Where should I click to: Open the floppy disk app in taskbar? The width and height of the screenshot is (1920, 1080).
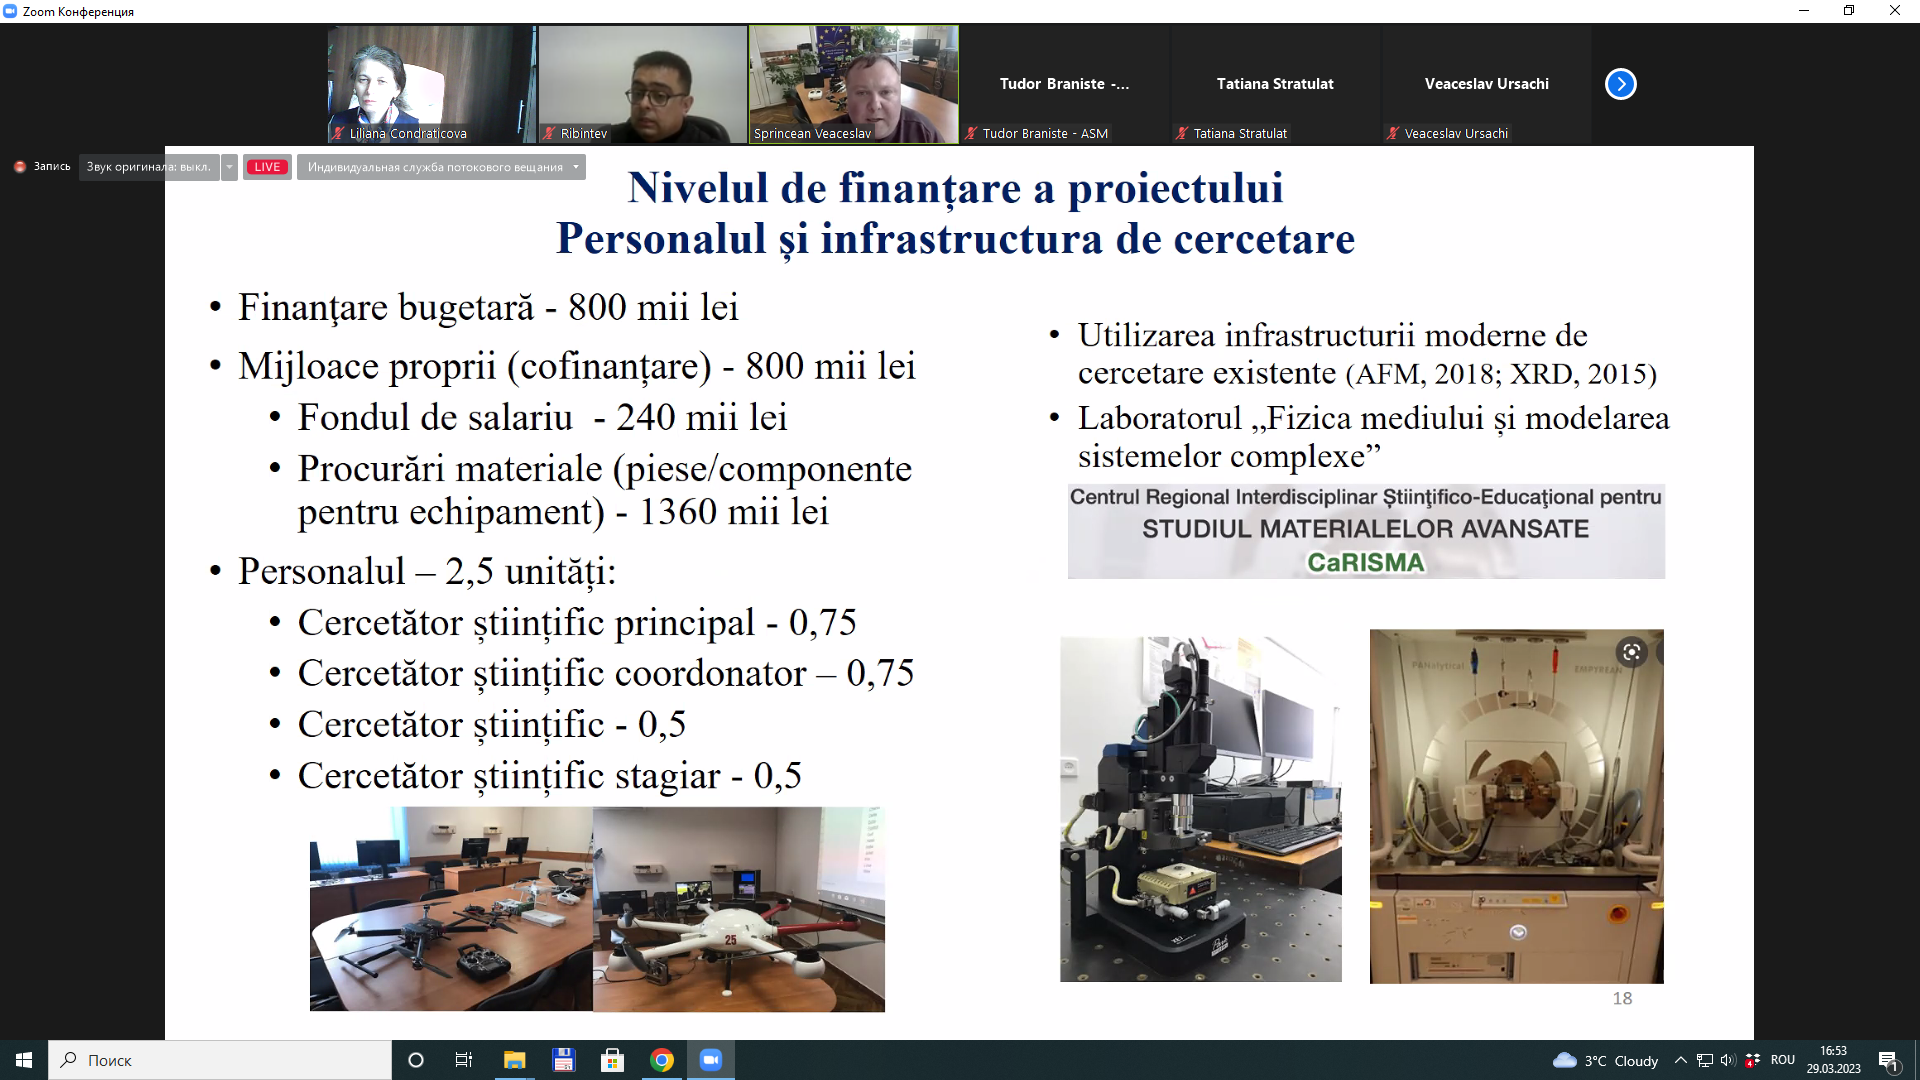(x=563, y=1060)
